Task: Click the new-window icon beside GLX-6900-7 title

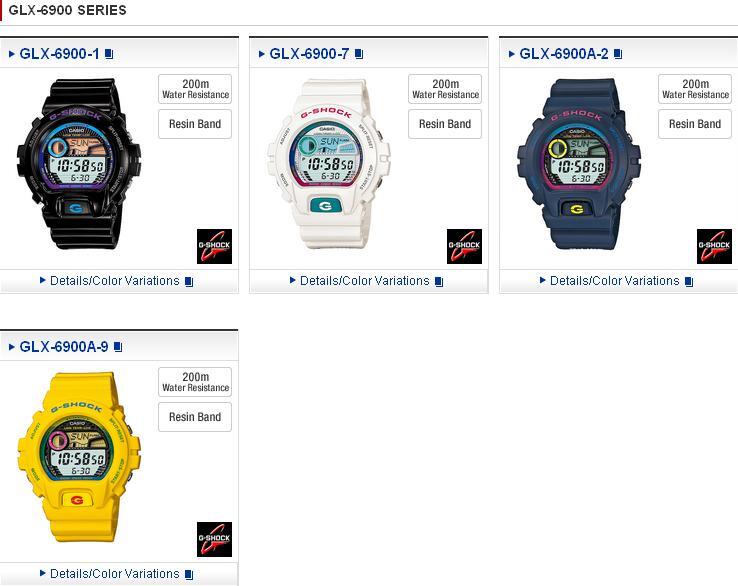Action: [x=359, y=54]
